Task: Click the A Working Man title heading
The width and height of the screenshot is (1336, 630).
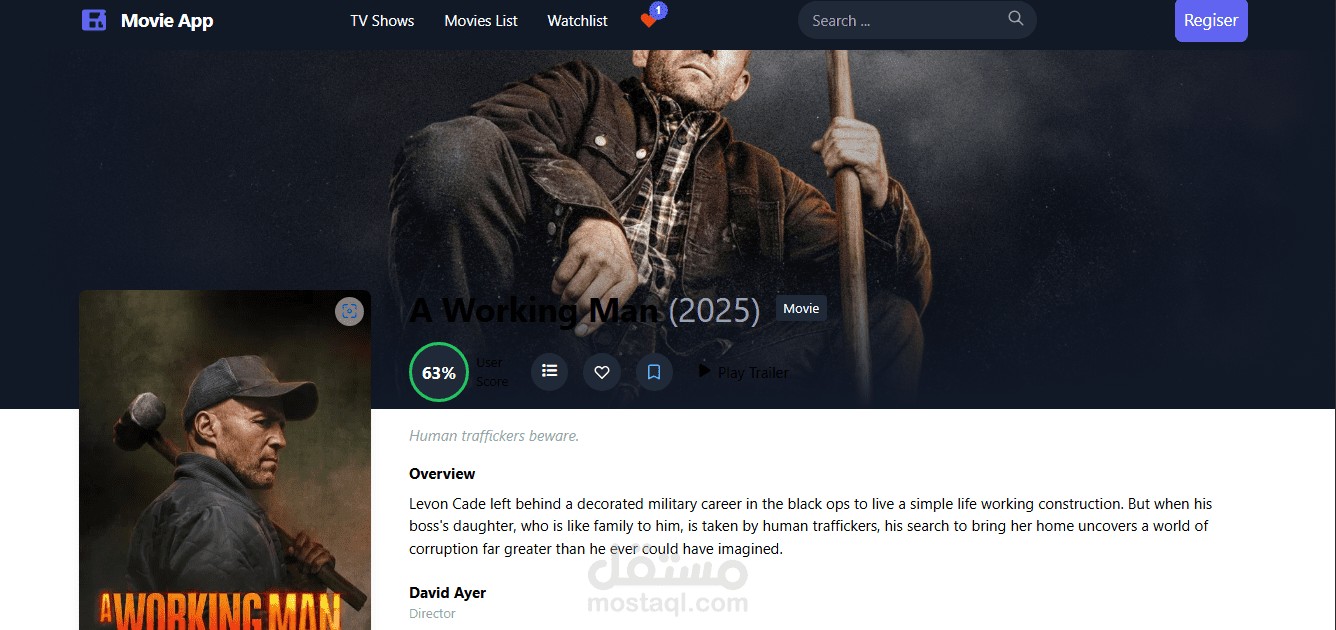Action: point(534,311)
